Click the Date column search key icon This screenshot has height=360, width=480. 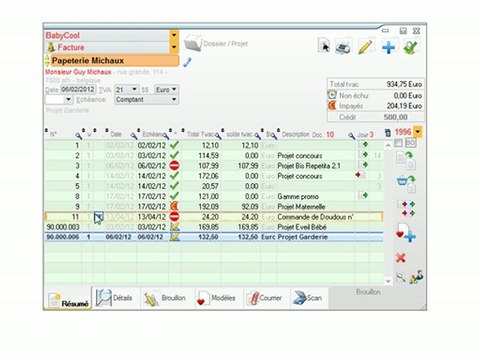pyautogui.click(x=134, y=136)
